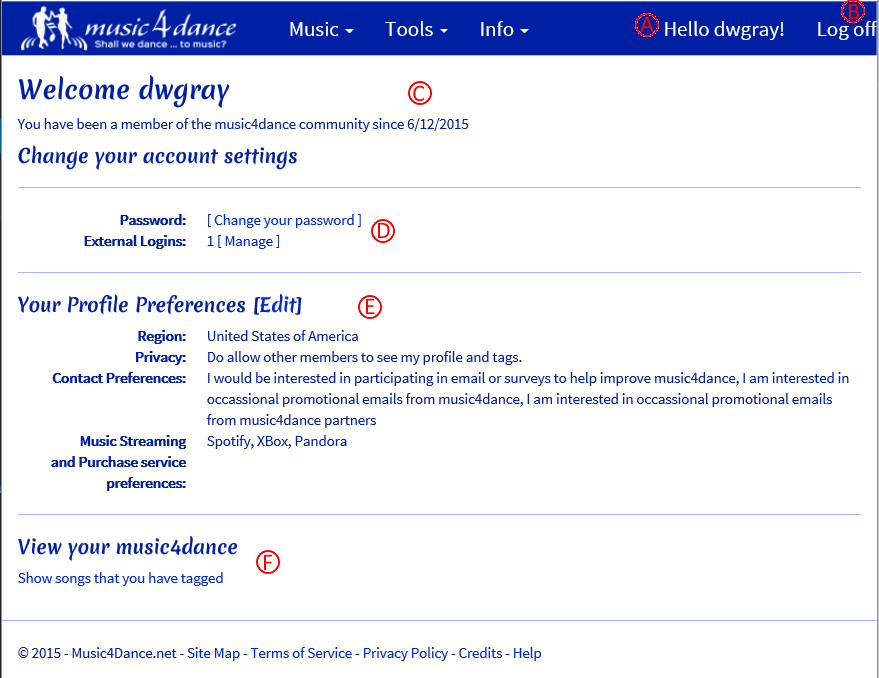The image size is (879, 678).
Task: Expand the Tools dropdown caret
Action: coord(443,31)
